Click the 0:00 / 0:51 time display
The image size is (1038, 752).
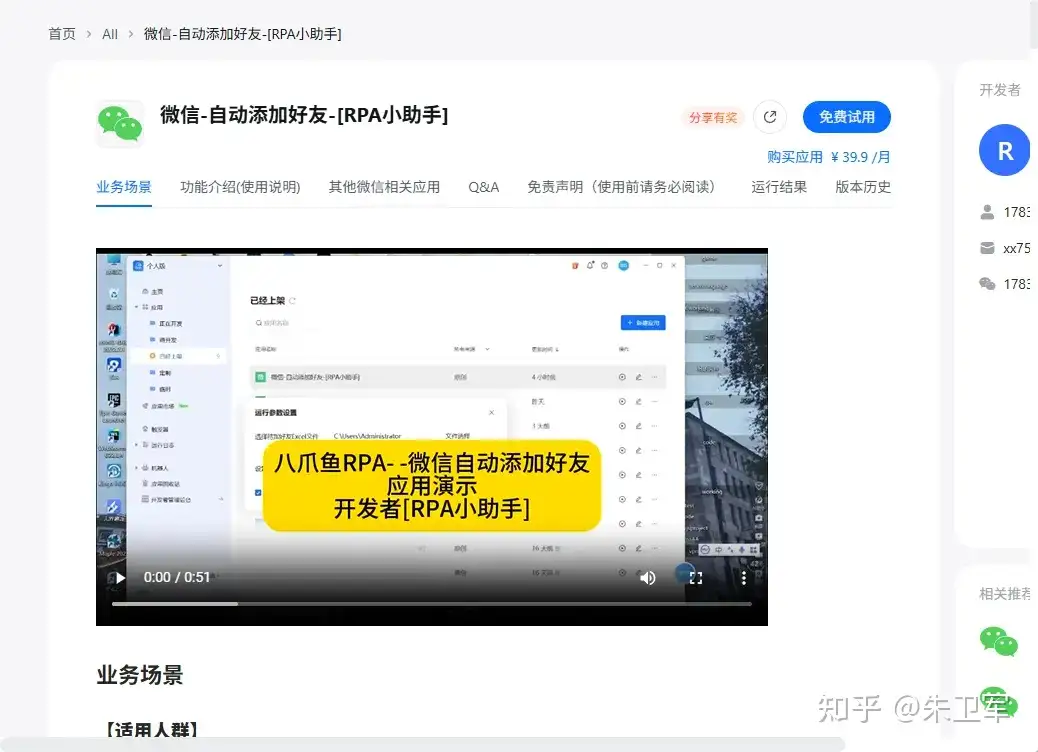click(177, 578)
